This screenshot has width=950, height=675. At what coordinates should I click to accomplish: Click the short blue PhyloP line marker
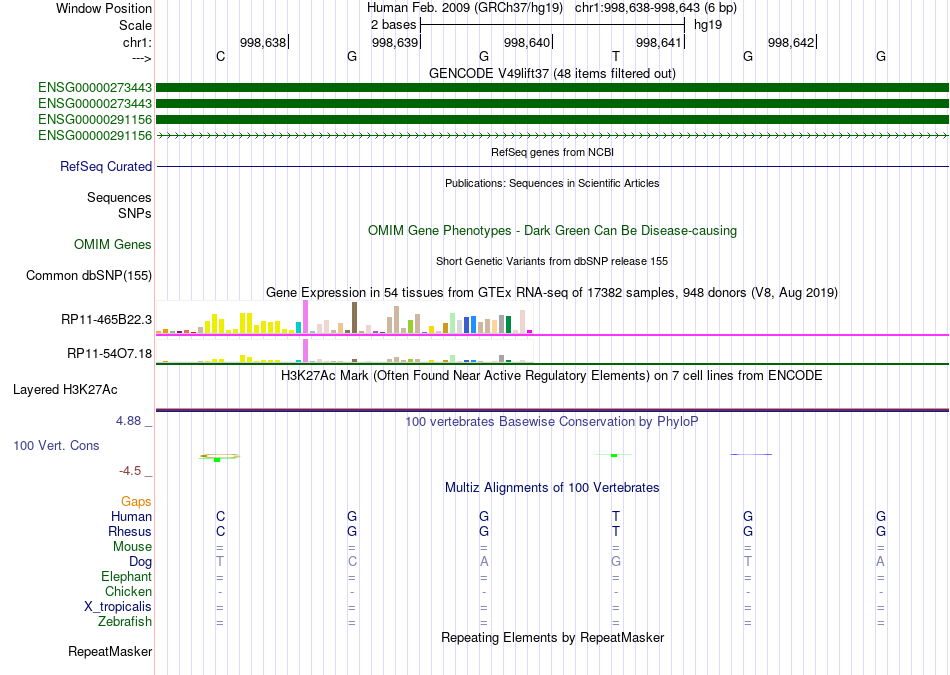coord(751,454)
